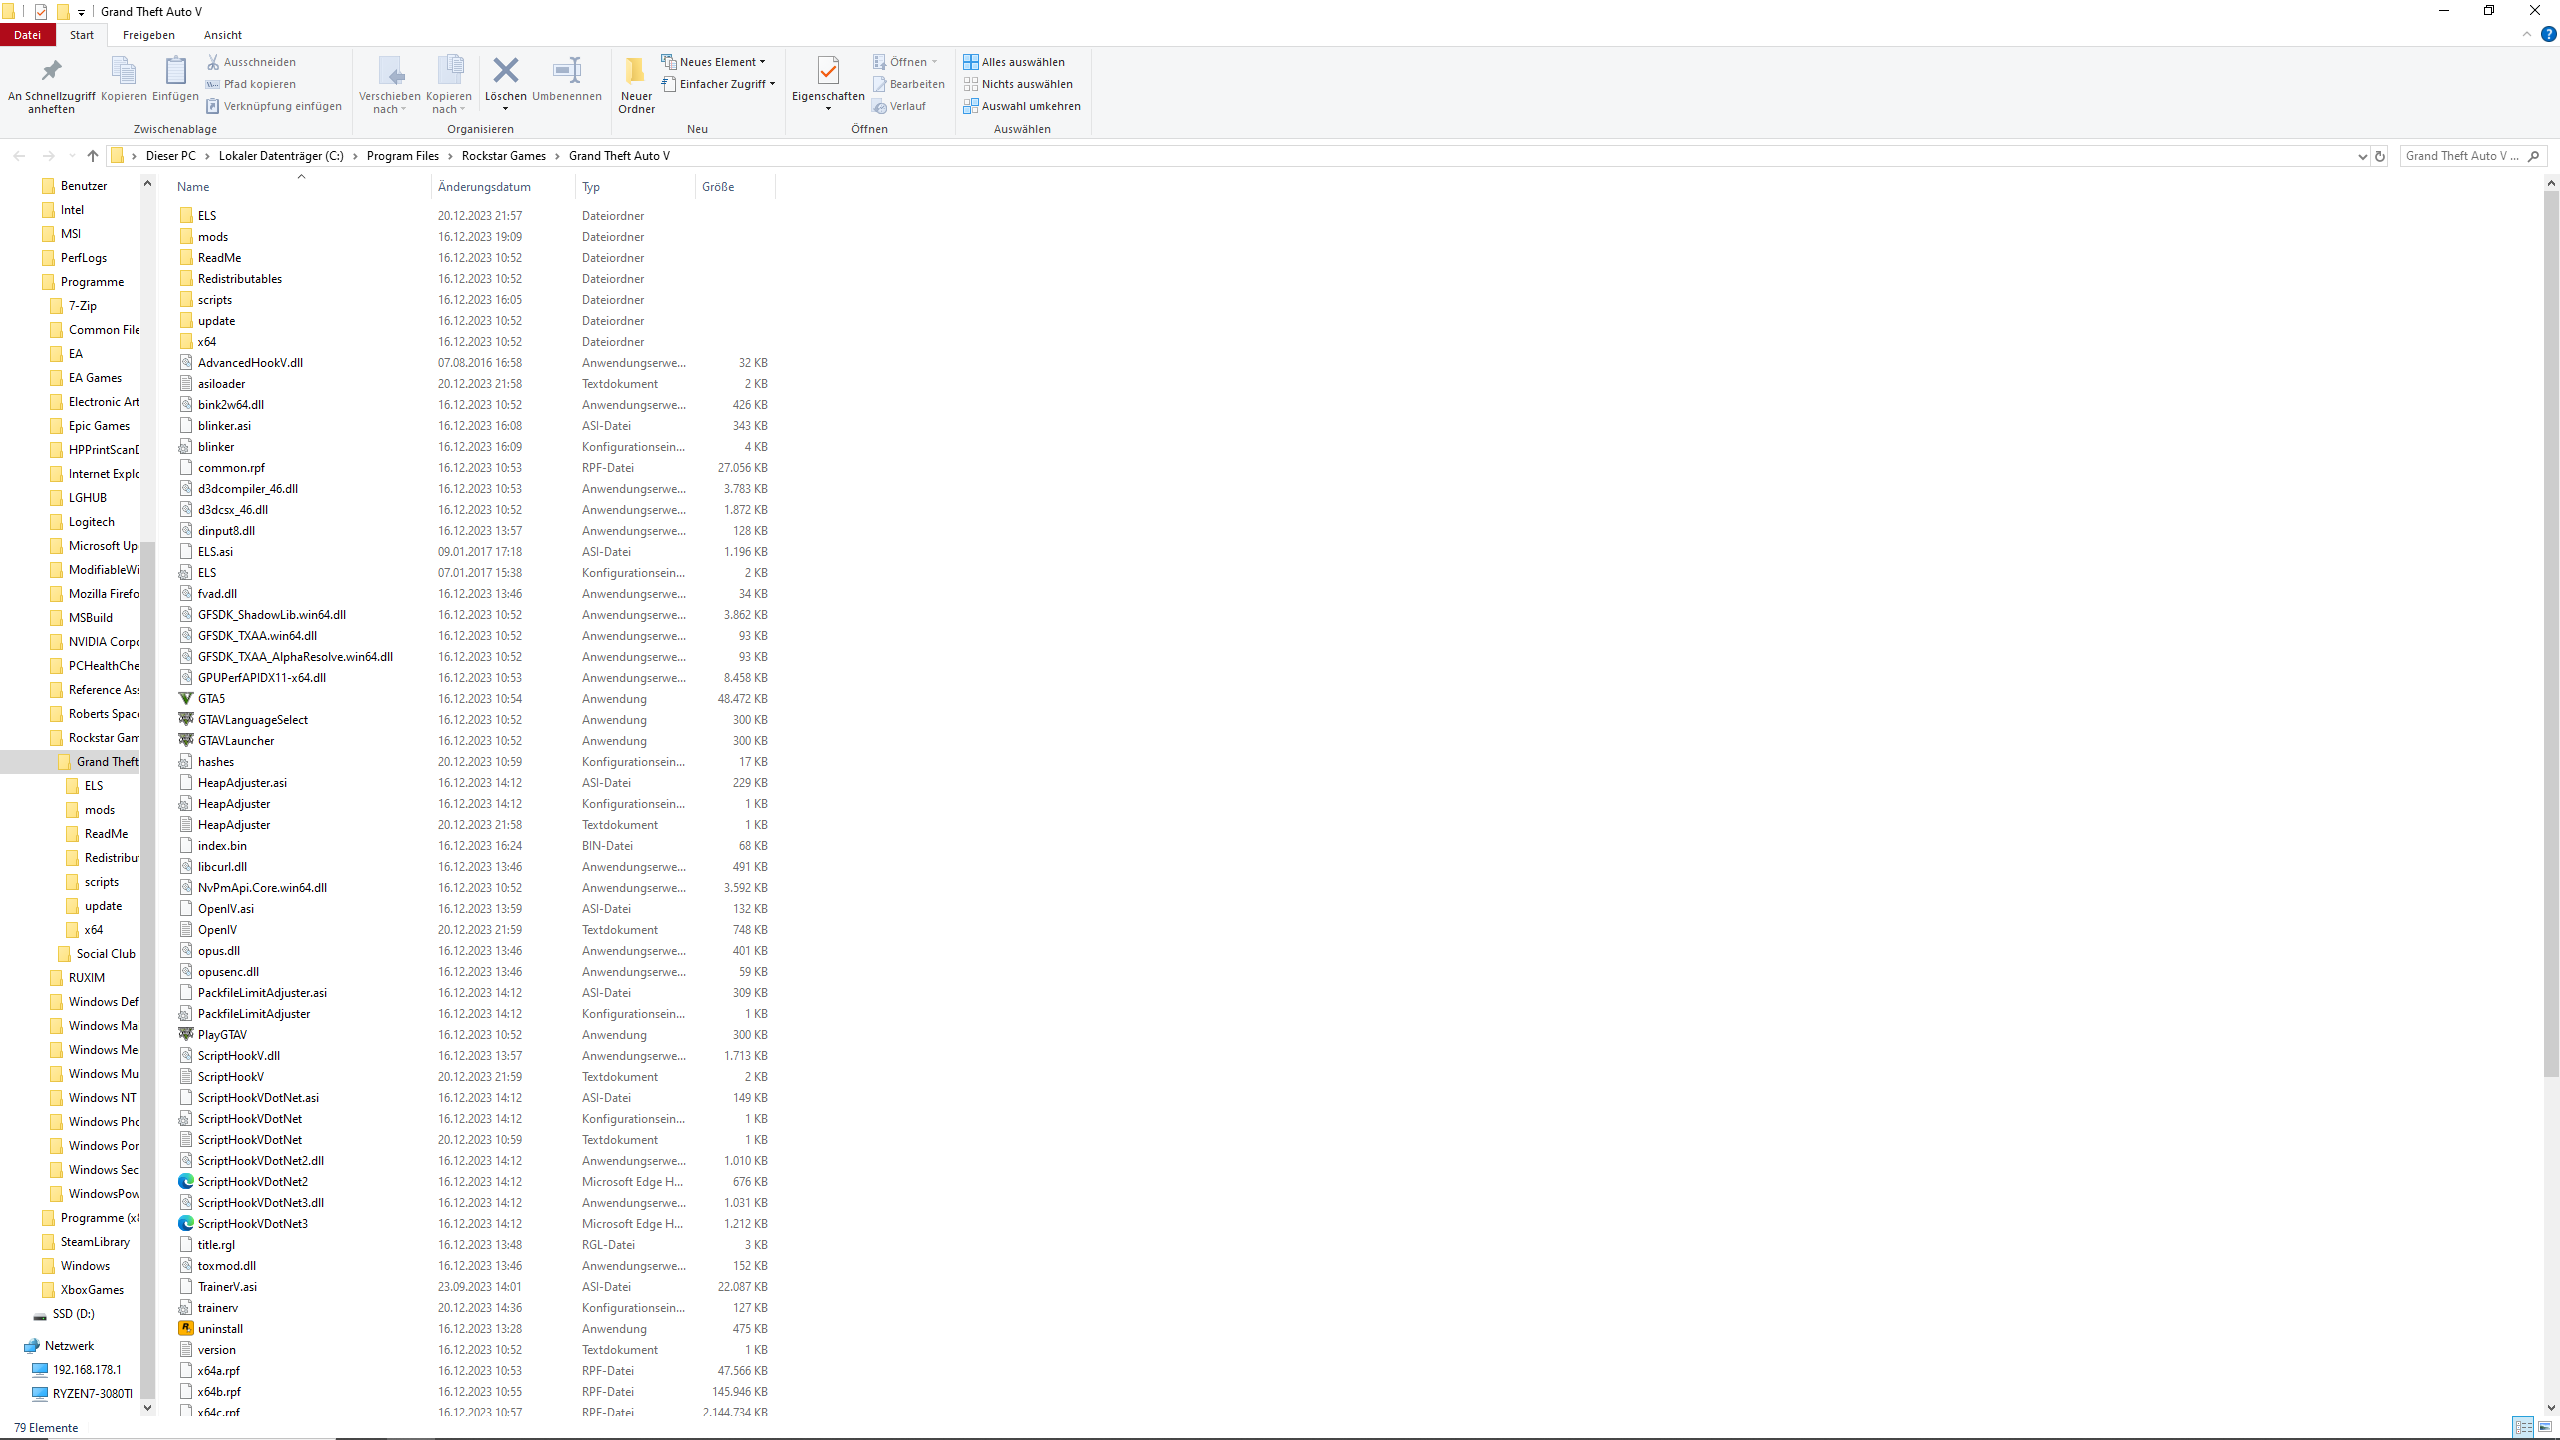This screenshot has width=2560, height=1440.
Task: Open the Datei menu tab
Action: [x=27, y=35]
